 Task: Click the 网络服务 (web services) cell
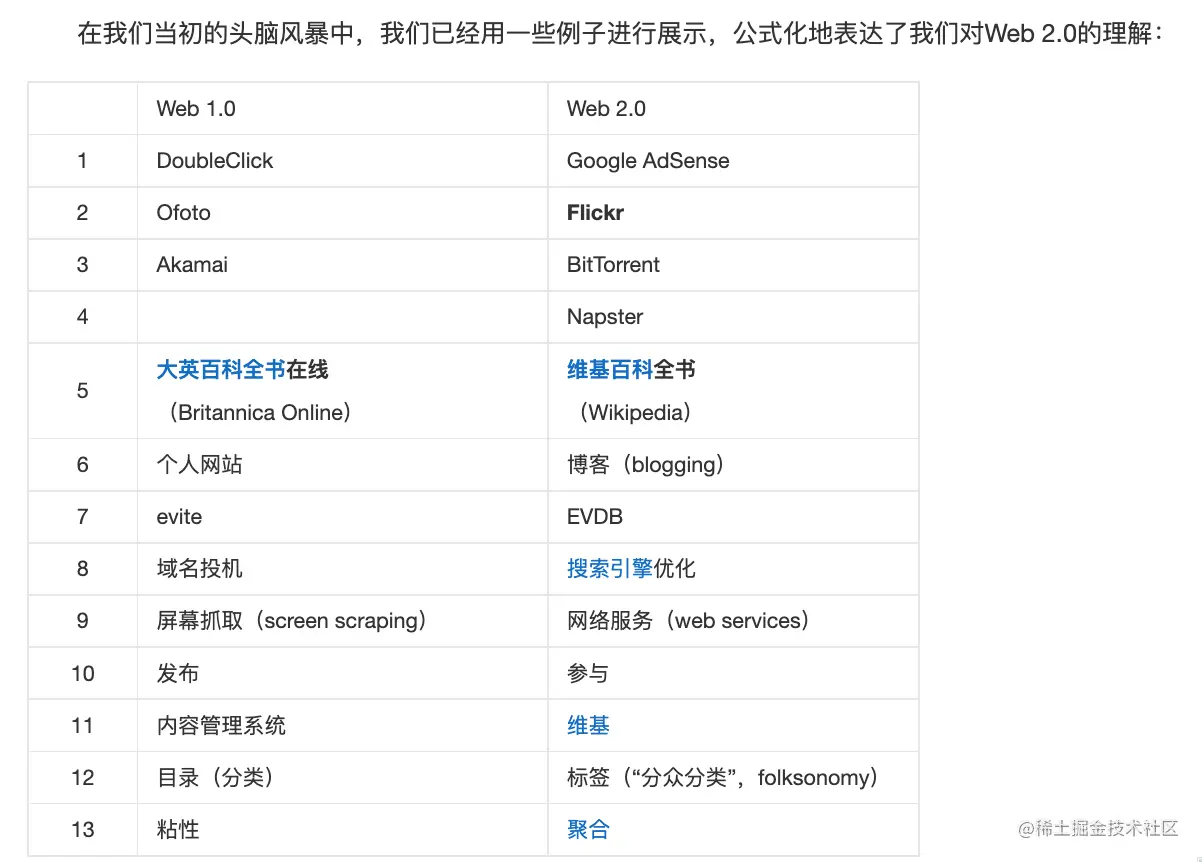tap(733, 621)
